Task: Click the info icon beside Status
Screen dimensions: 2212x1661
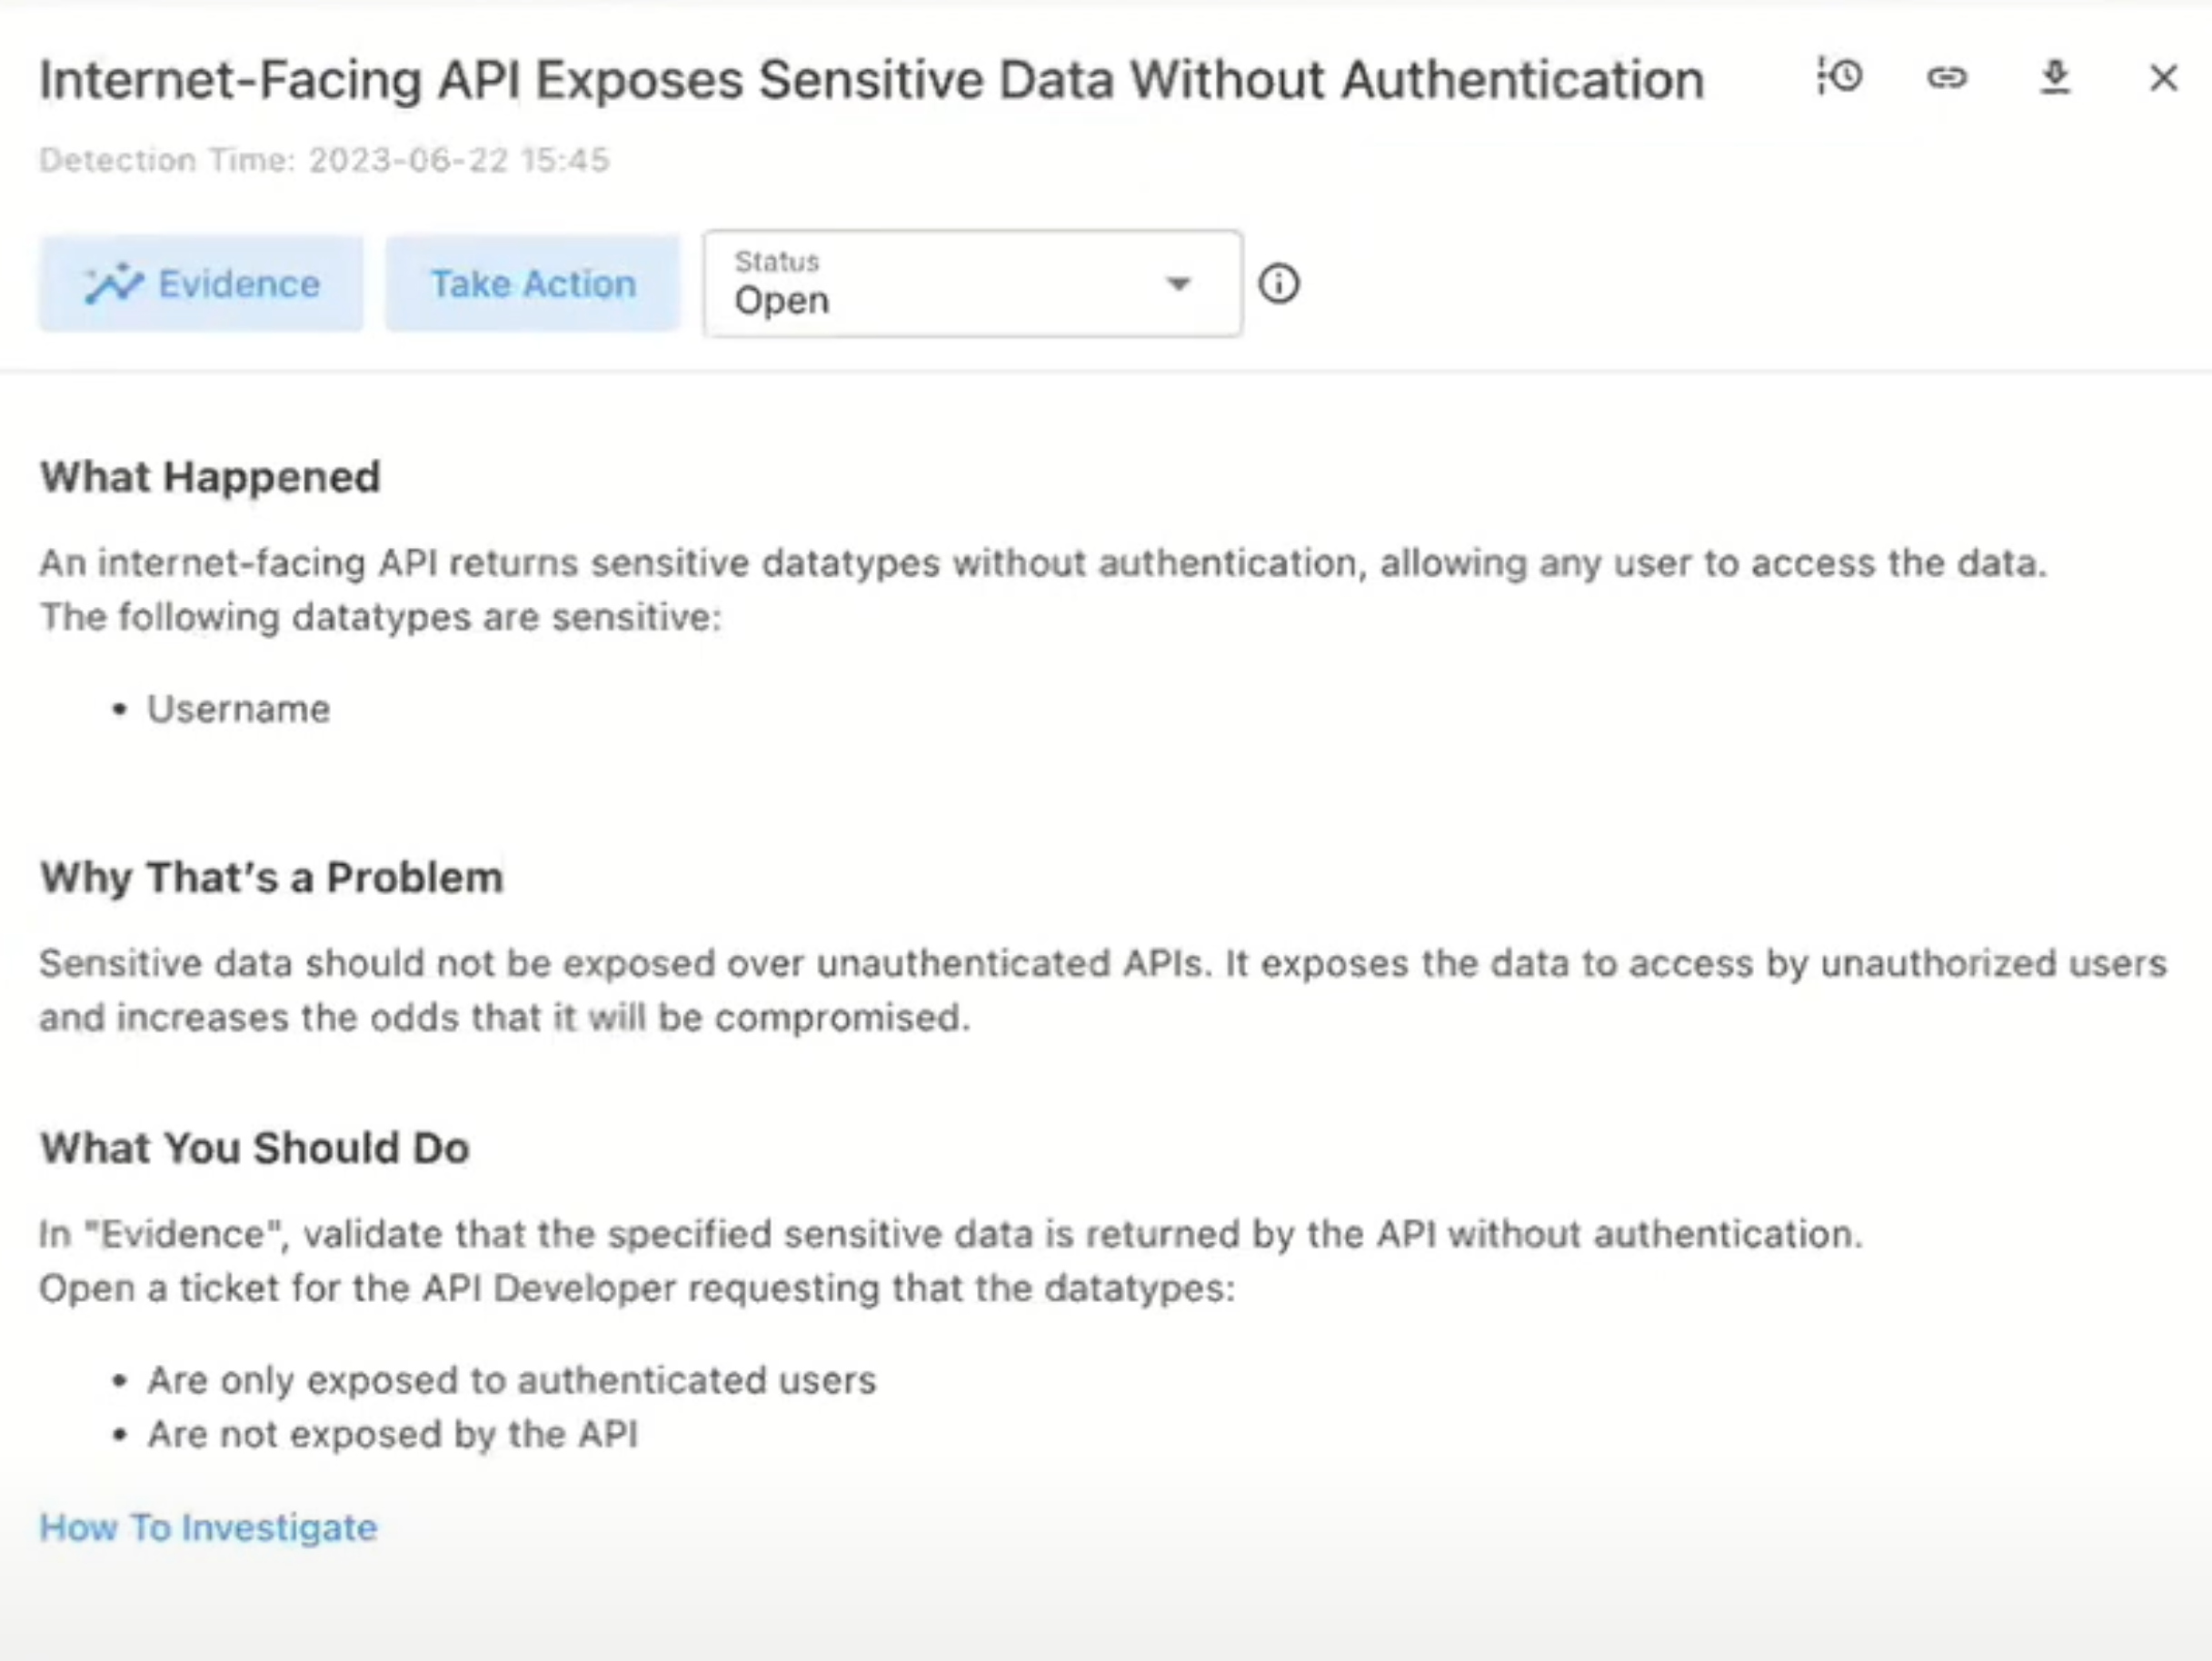Action: 1279,284
